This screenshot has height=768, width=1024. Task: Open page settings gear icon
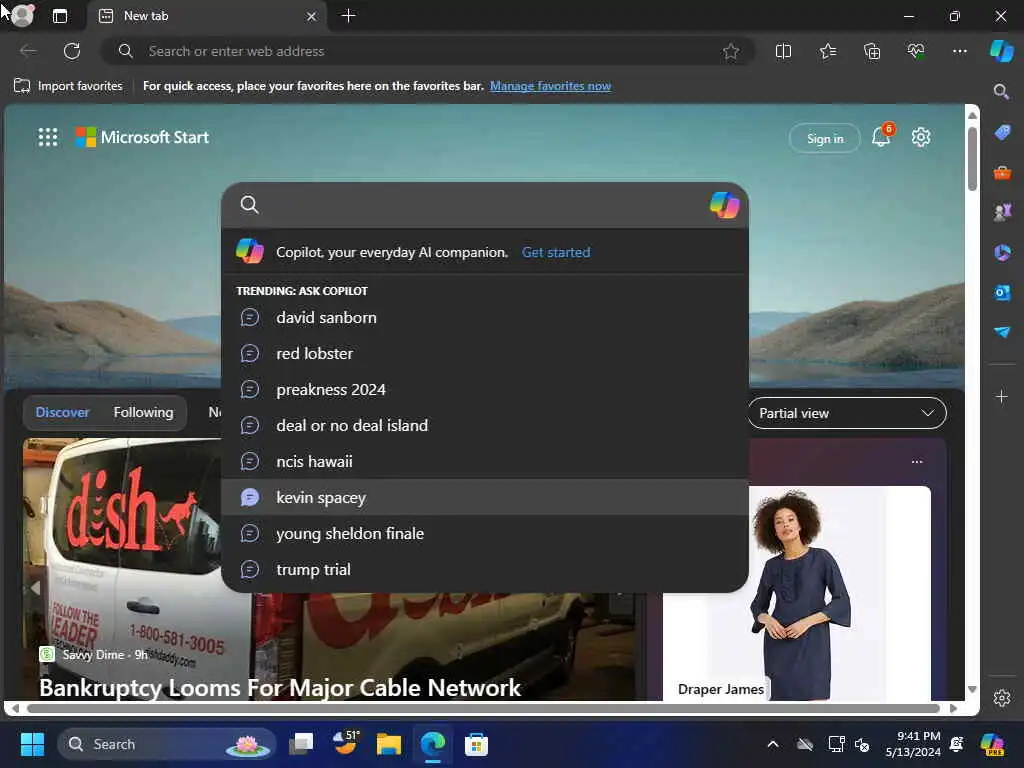point(921,137)
